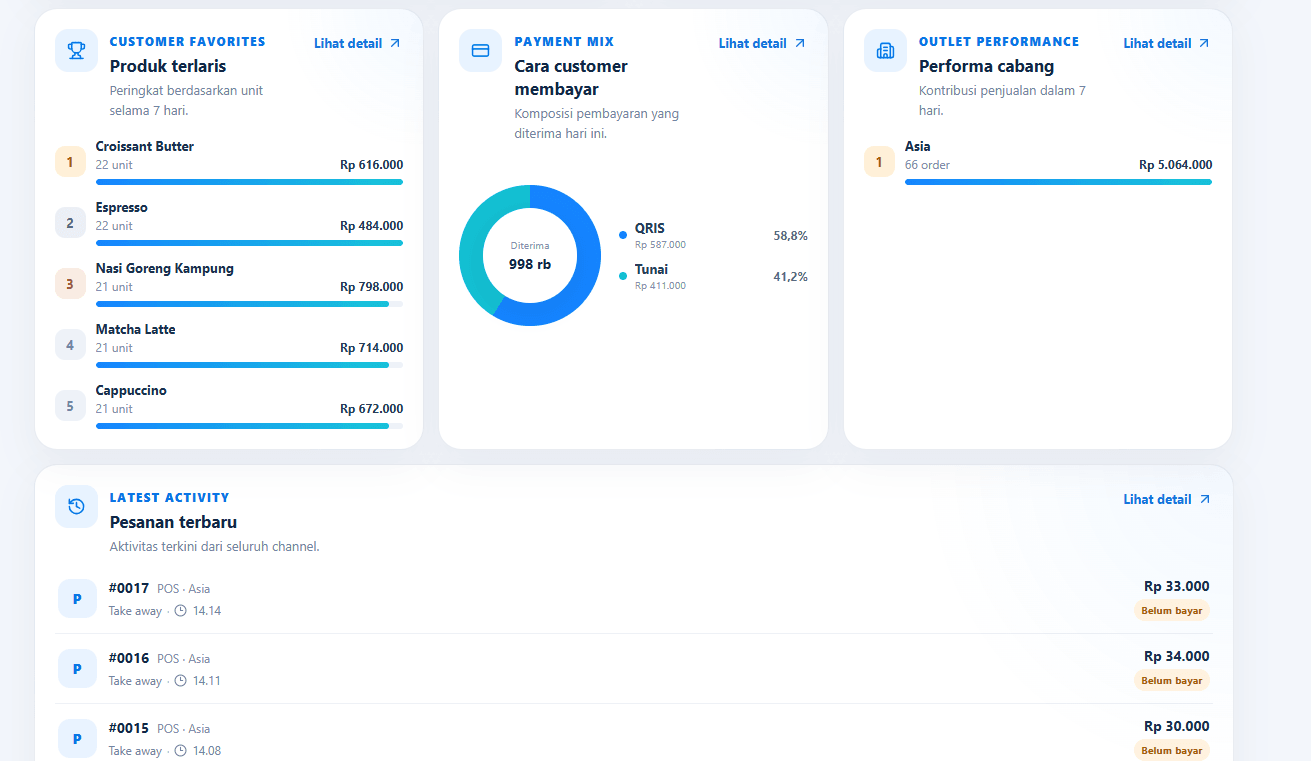Open Lihat detail for Payment Mix
1311x761 pixels.
click(x=762, y=43)
